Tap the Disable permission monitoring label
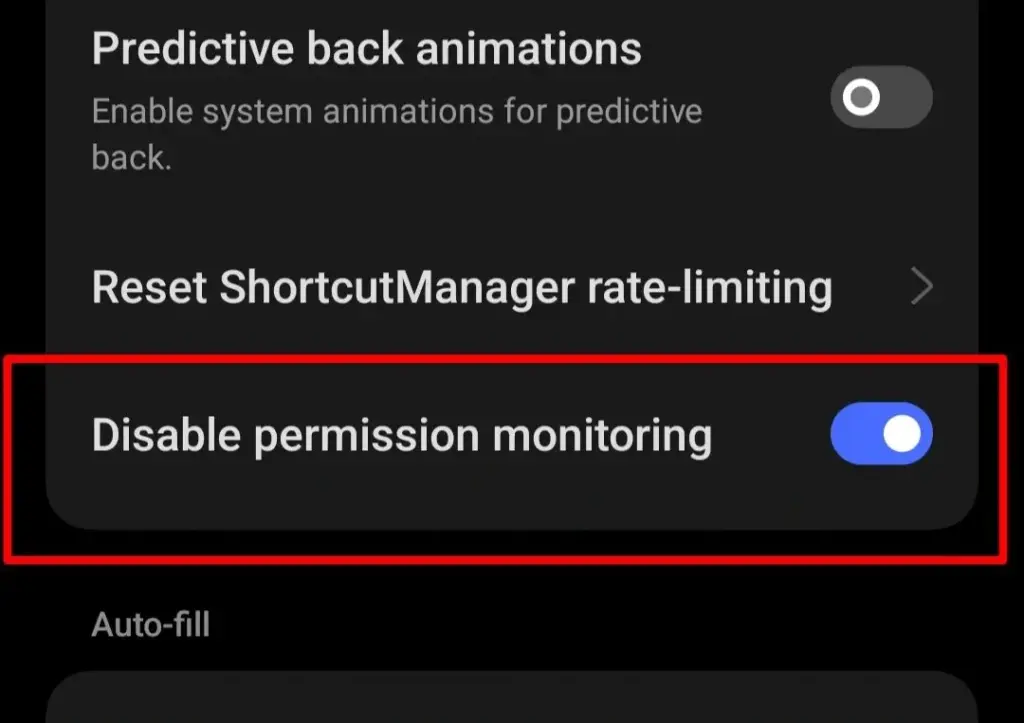 click(x=401, y=436)
